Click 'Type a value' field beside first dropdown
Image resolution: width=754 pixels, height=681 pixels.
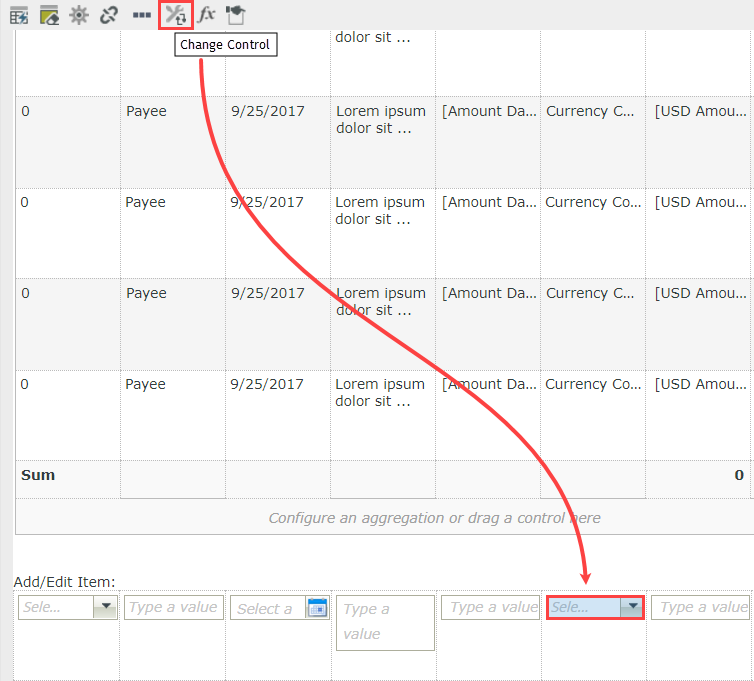click(173, 607)
